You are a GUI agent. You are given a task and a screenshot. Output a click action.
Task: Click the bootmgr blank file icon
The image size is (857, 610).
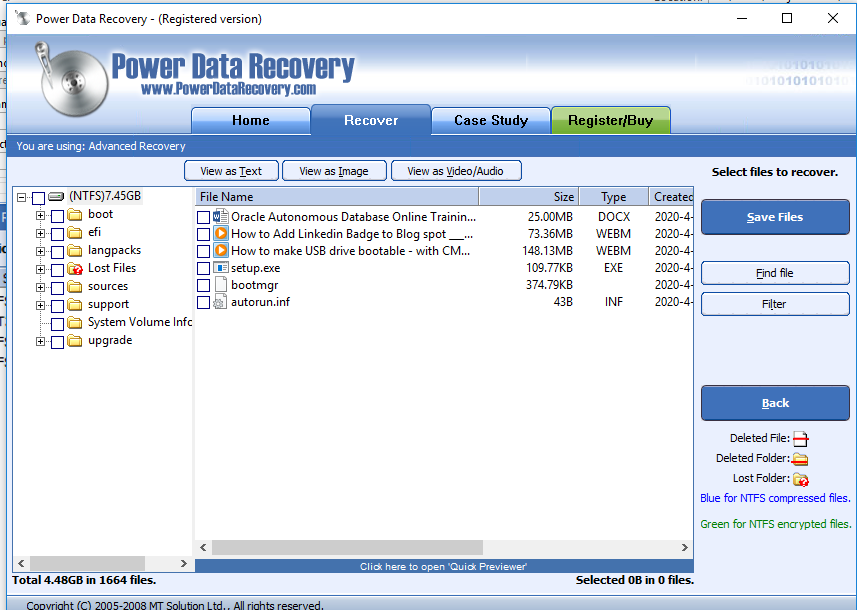(220, 285)
